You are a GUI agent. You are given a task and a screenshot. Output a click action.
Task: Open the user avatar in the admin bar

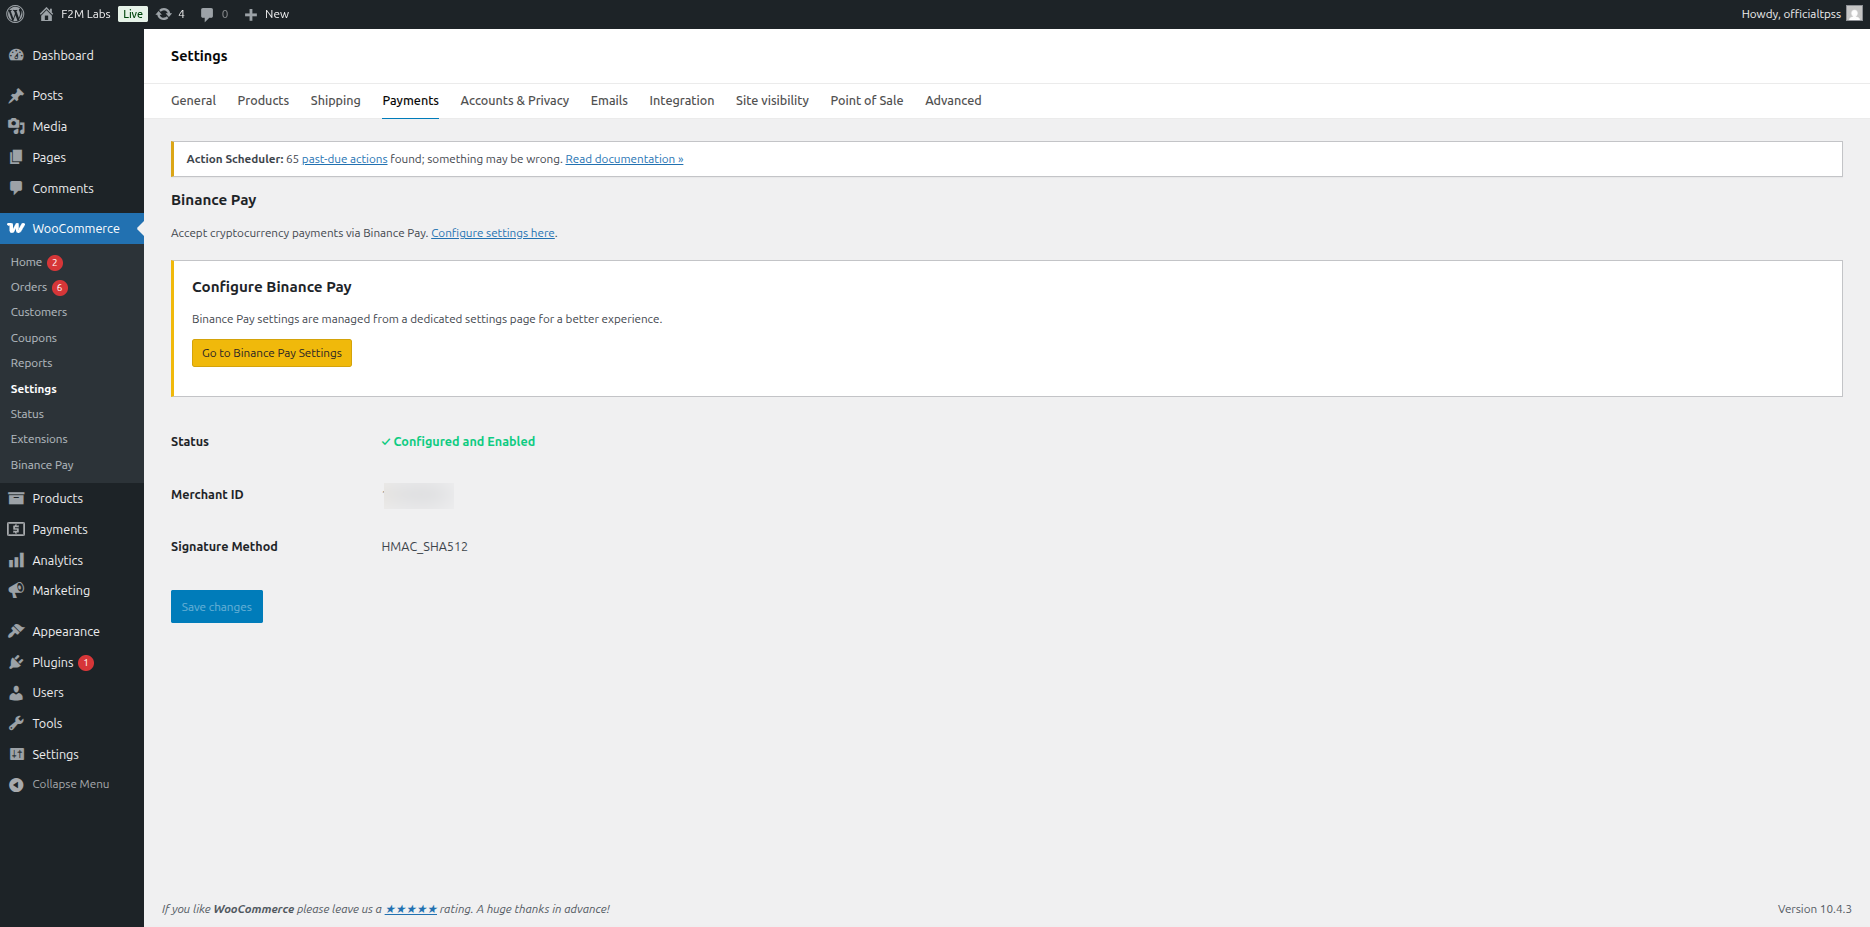pyautogui.click(x=1854, y=14)
